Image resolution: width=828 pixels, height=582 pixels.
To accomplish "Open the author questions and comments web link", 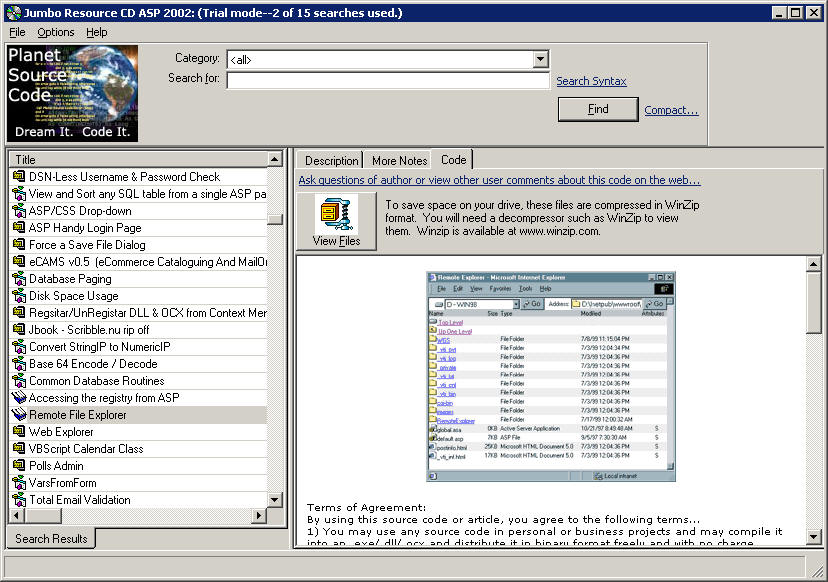I will tap(500, 180).
